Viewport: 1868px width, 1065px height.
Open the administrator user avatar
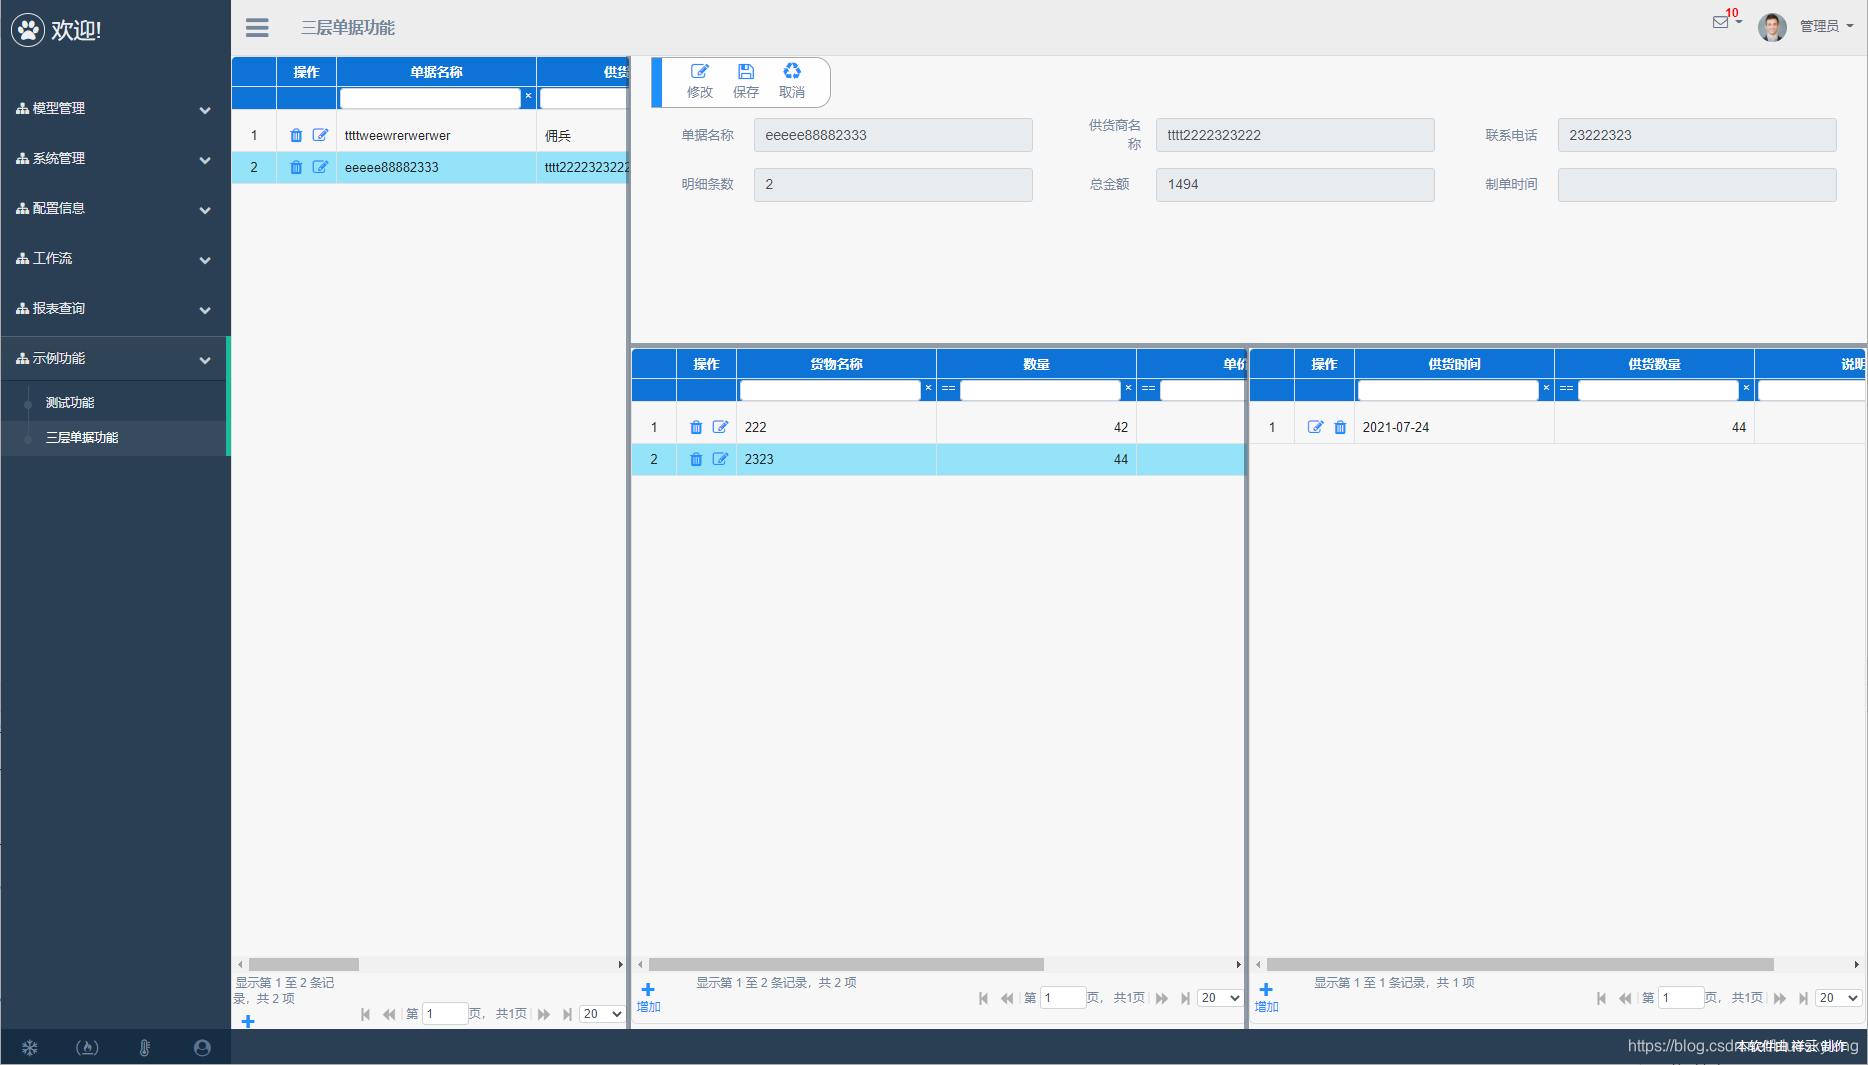1772,27
